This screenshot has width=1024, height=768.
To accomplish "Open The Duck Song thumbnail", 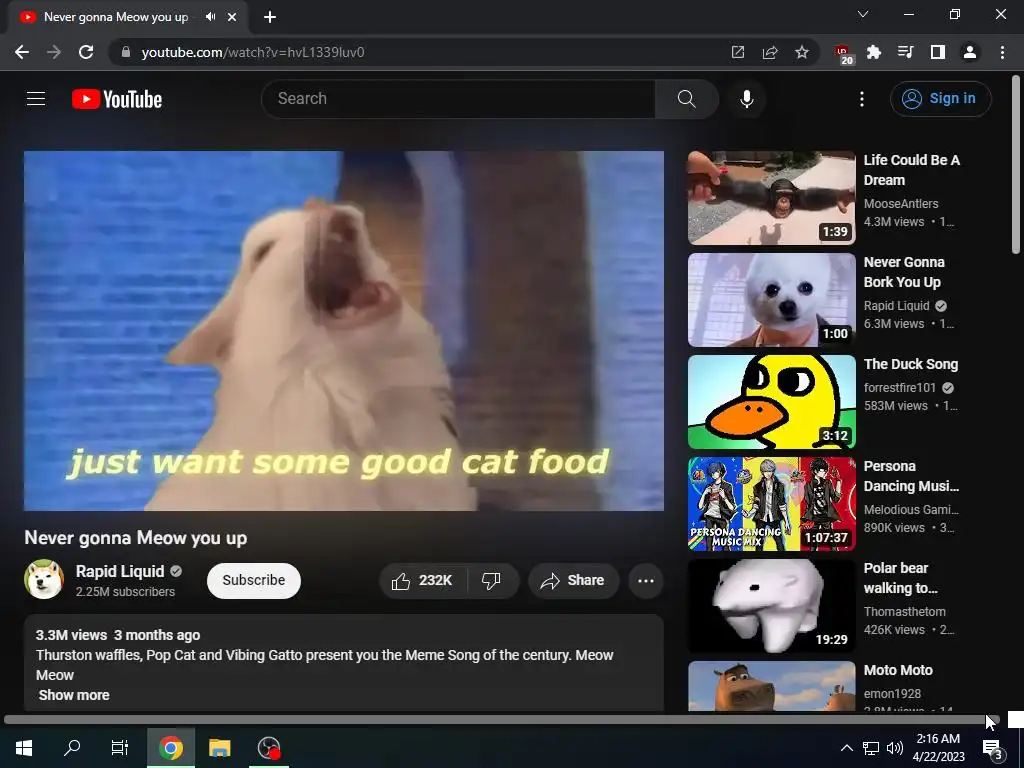I will (771, 402).
